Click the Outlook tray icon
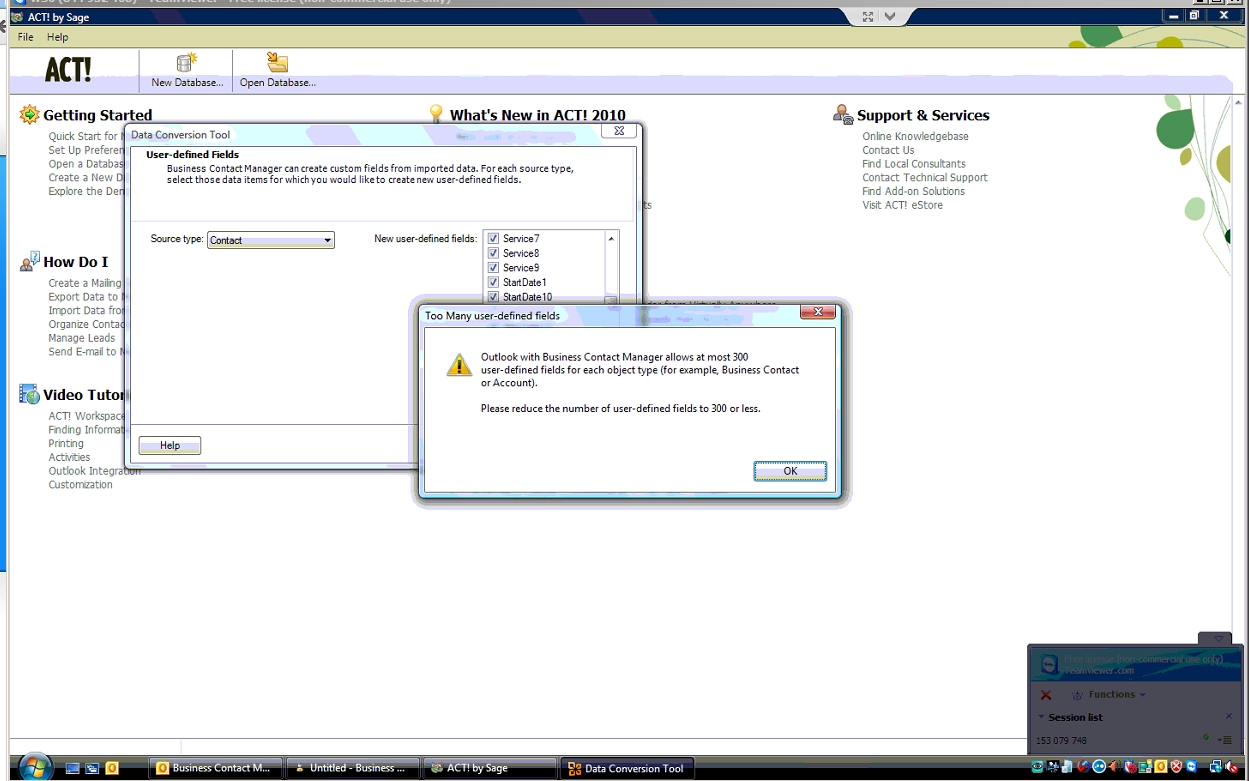Viewport: 1249px width, 781px height. point(1161,767)
